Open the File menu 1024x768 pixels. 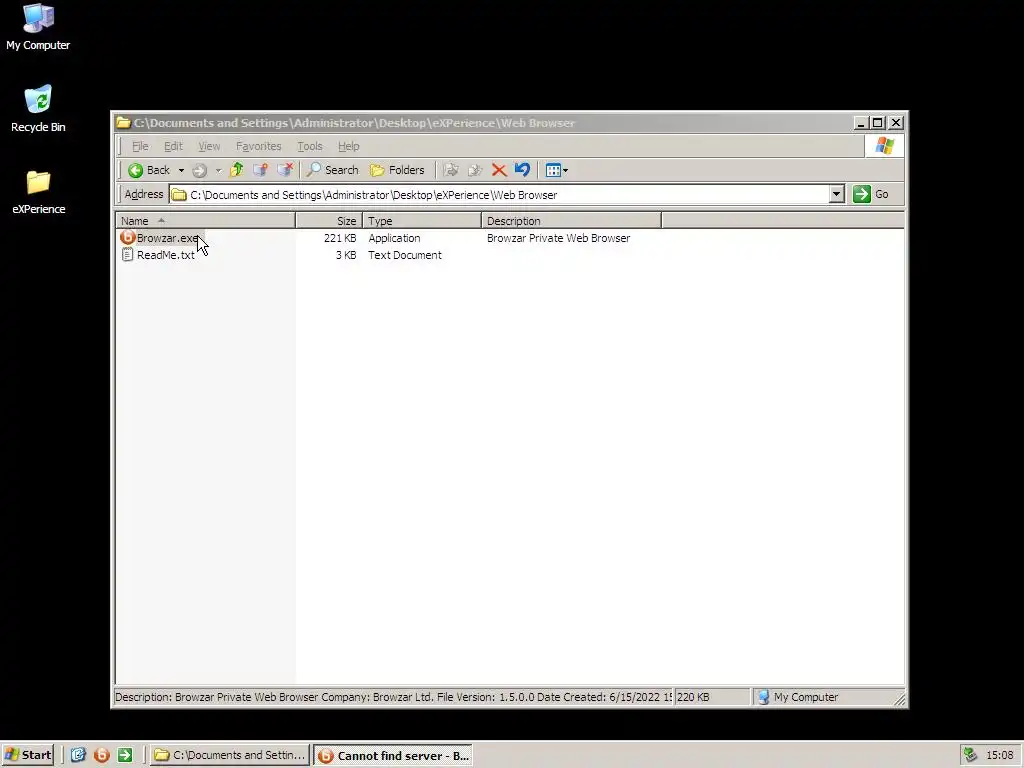(x=140, y=146)
